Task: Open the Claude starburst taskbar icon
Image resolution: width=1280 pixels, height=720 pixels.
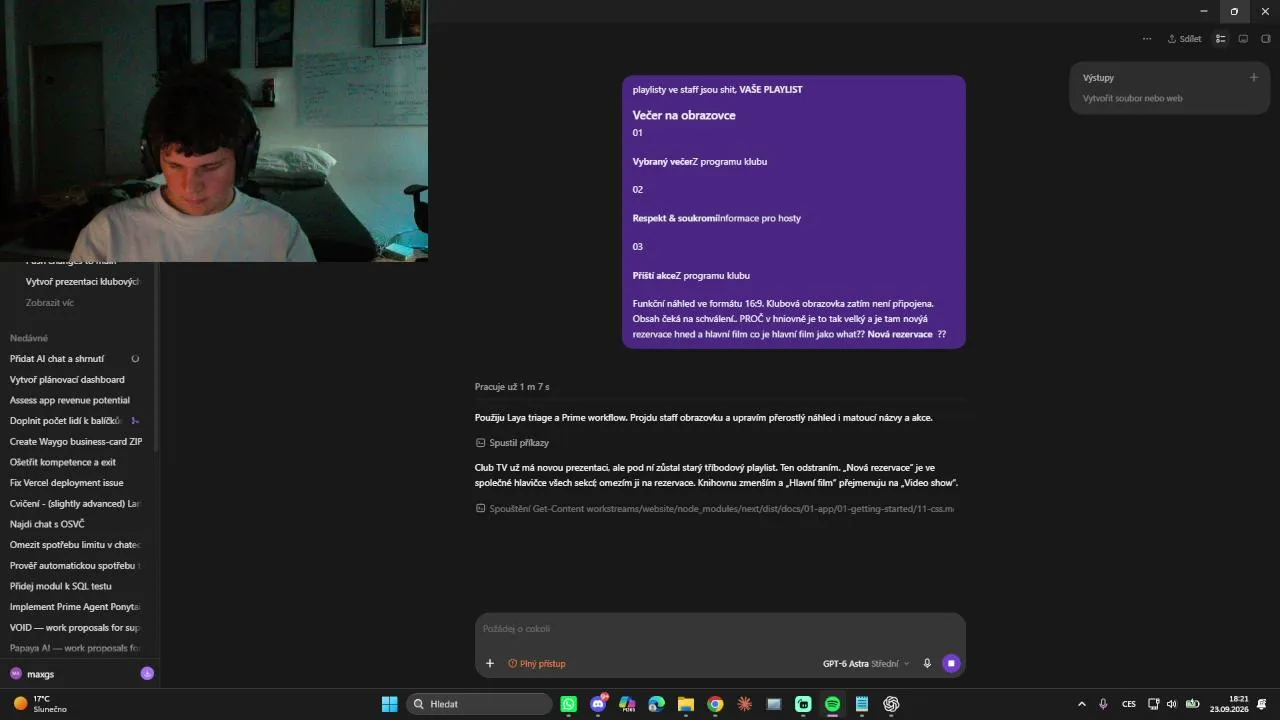Action: pos(744,704)
